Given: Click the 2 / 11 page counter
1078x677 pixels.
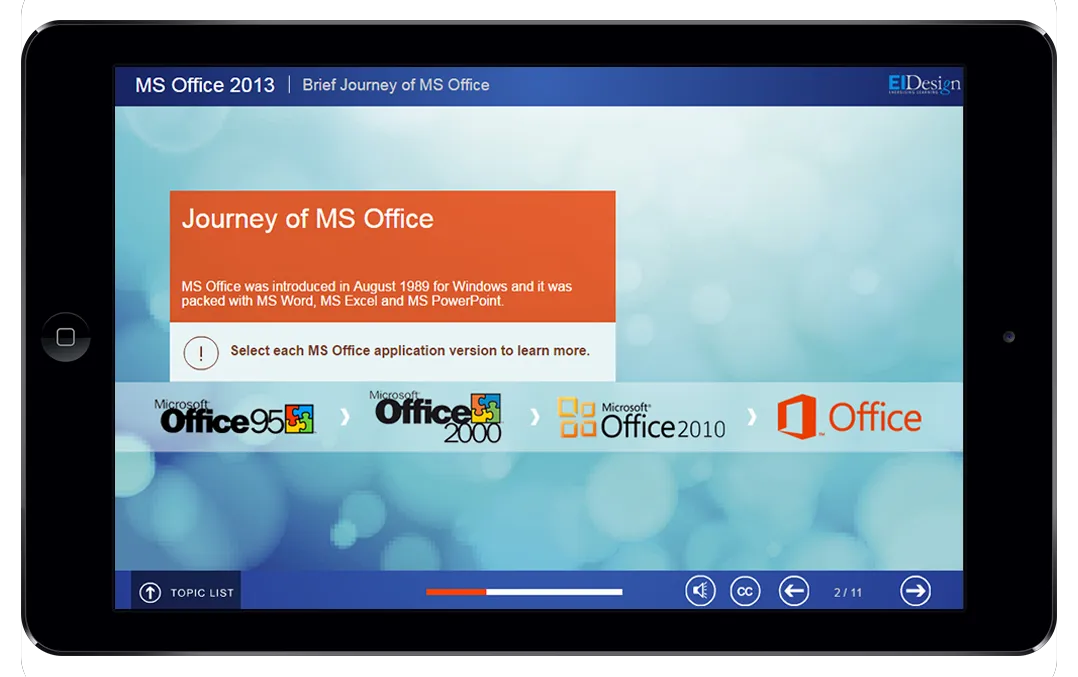Looking at the screenshot, I should [x=848, y=592].
